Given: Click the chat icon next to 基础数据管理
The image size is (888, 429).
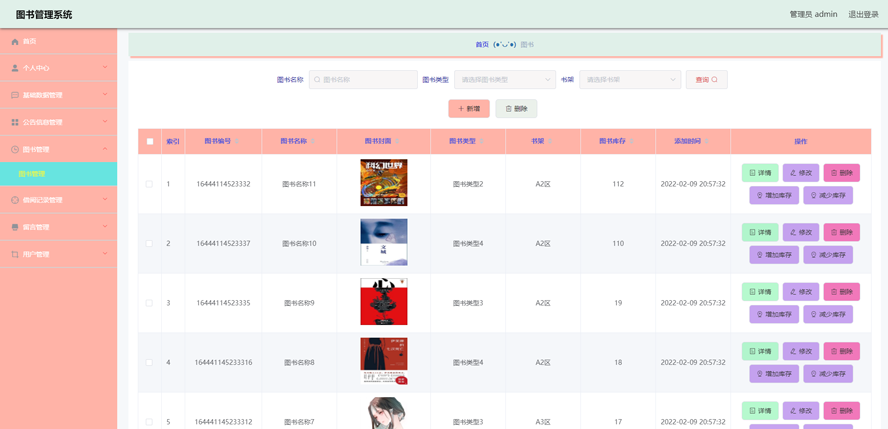Looking at the screenshot, I should point(15,95).
